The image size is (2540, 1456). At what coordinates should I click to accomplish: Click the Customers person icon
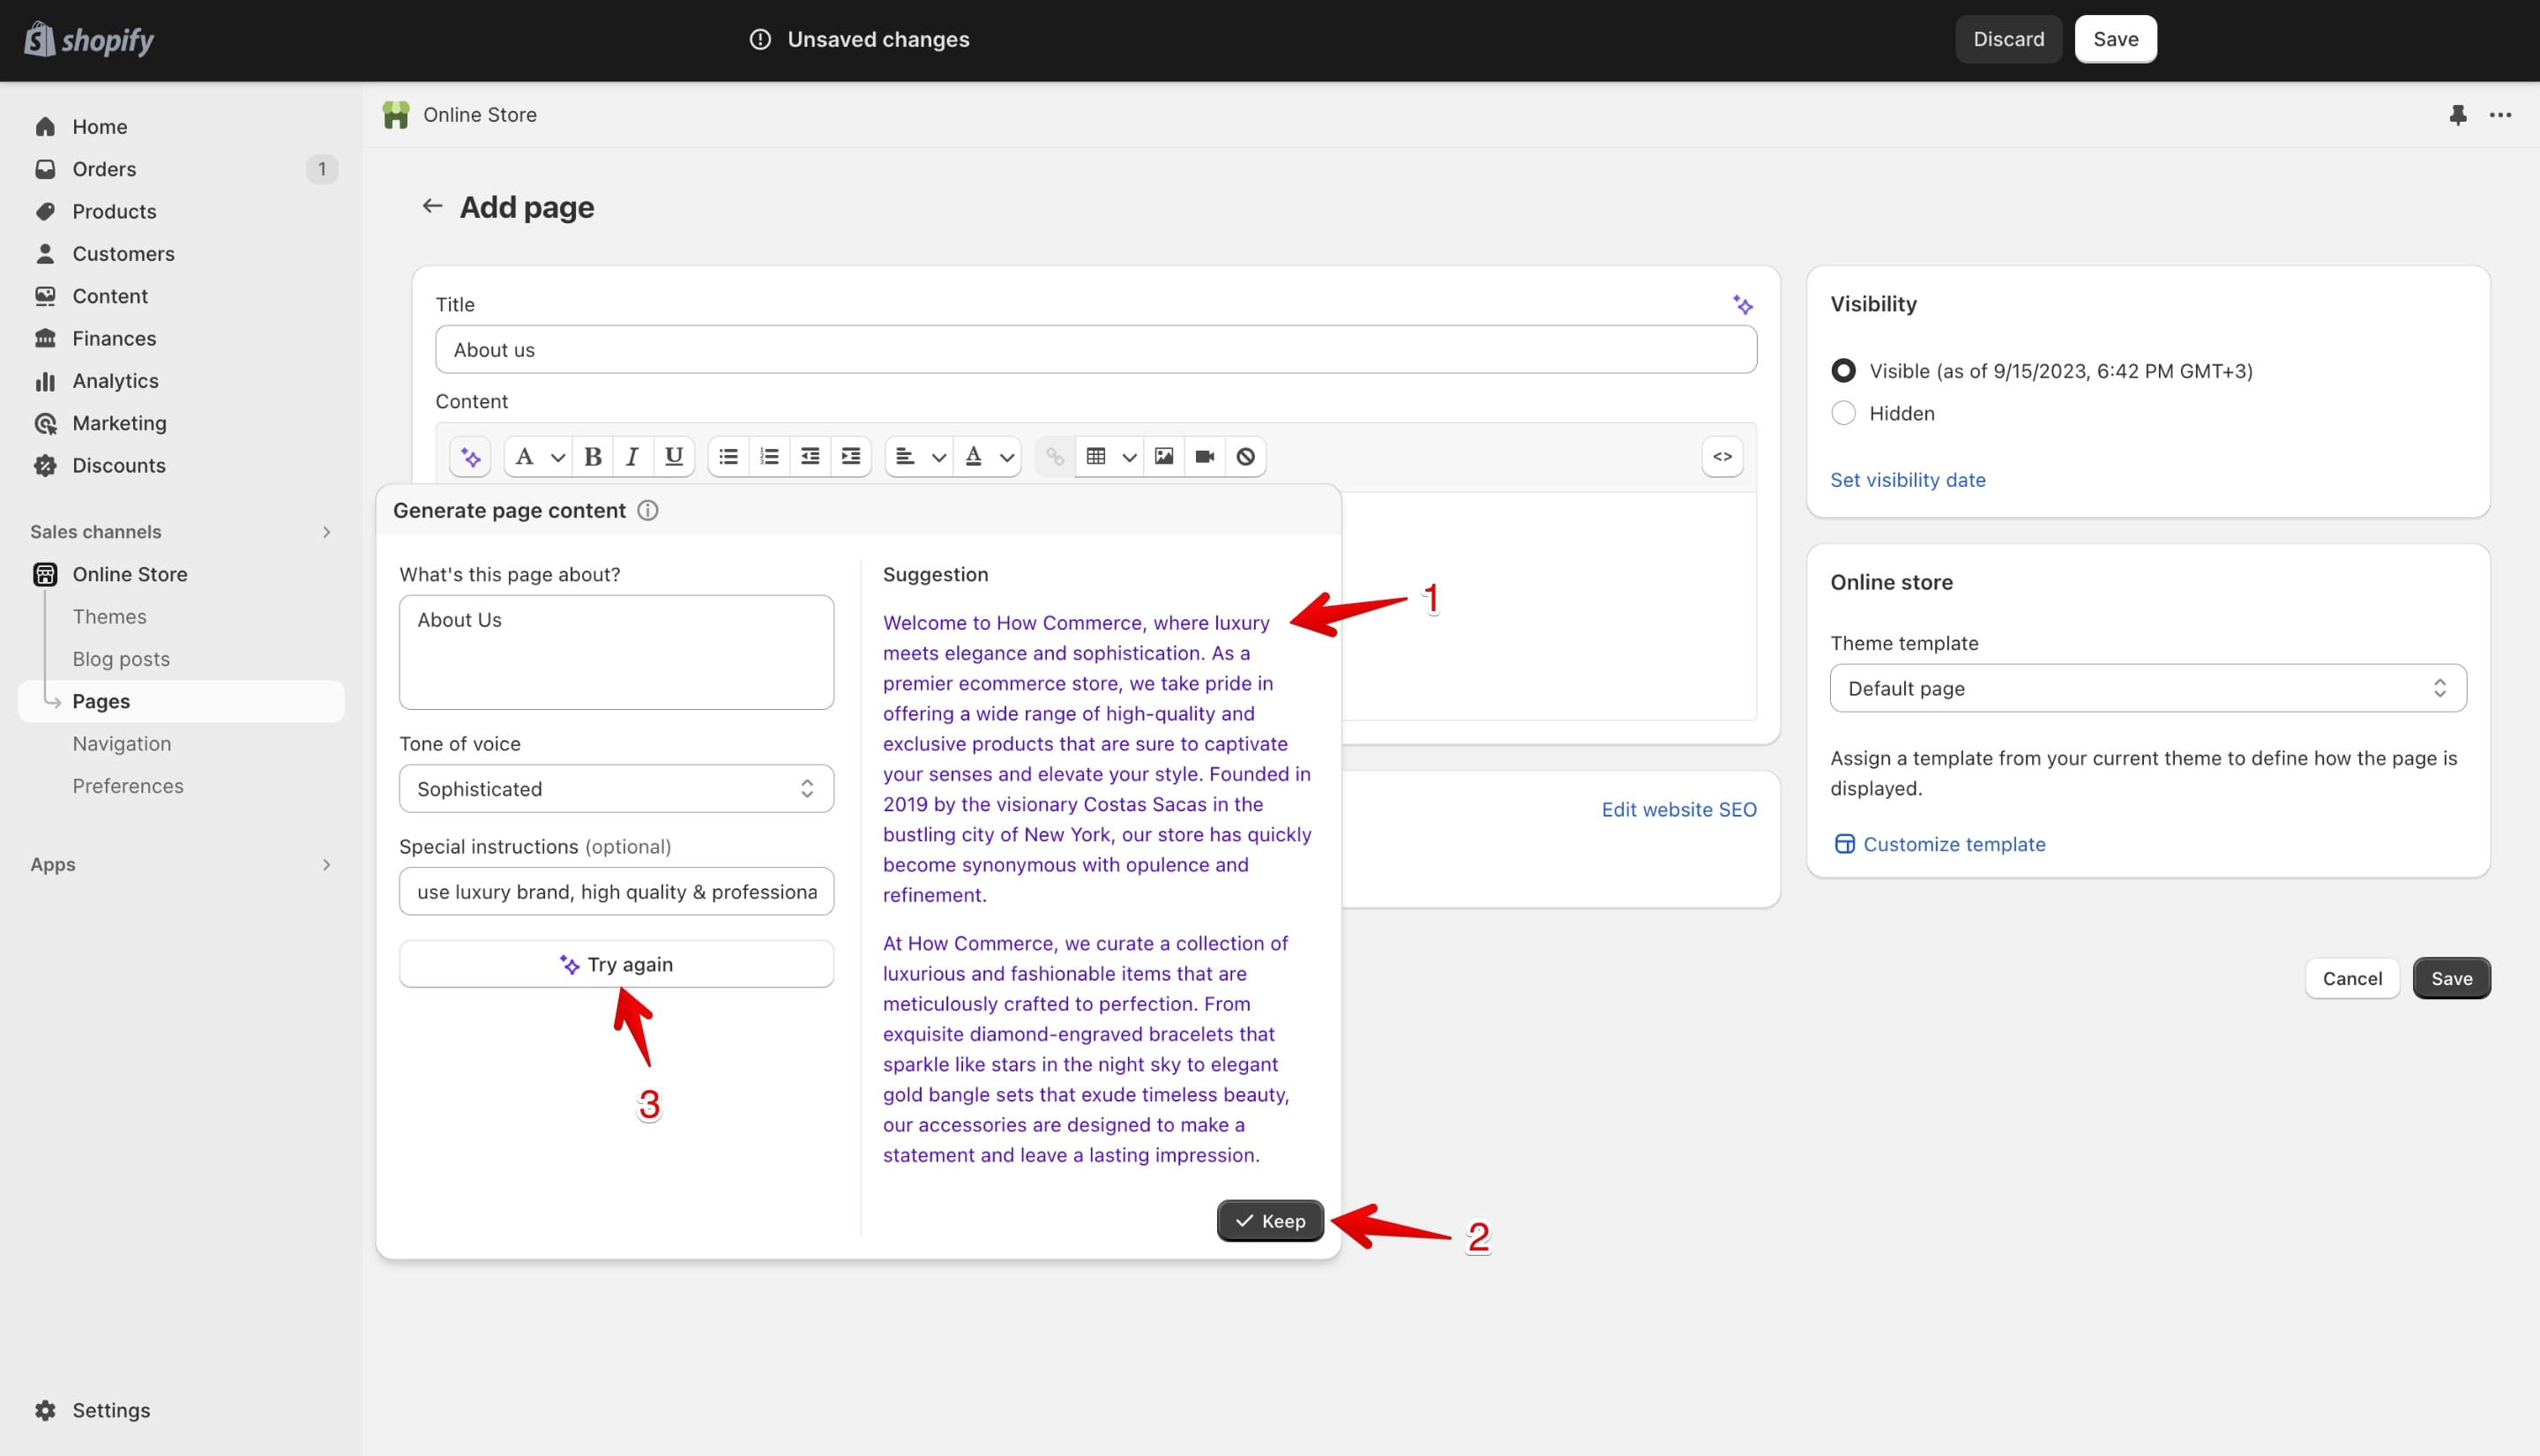click(45, 254)
